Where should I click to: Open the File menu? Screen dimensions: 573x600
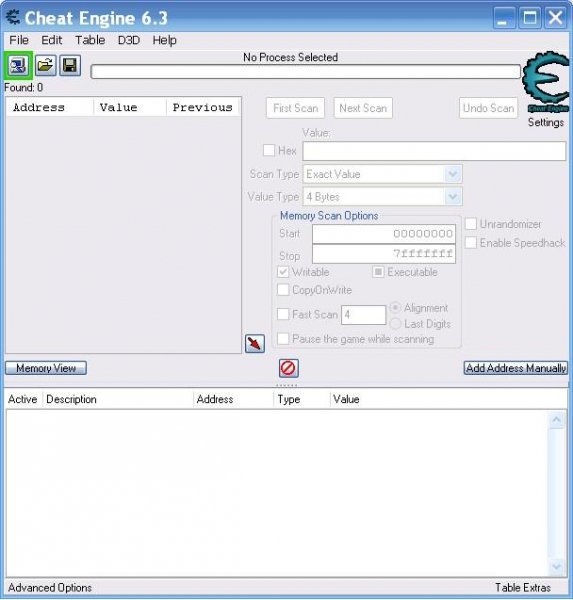19,40
